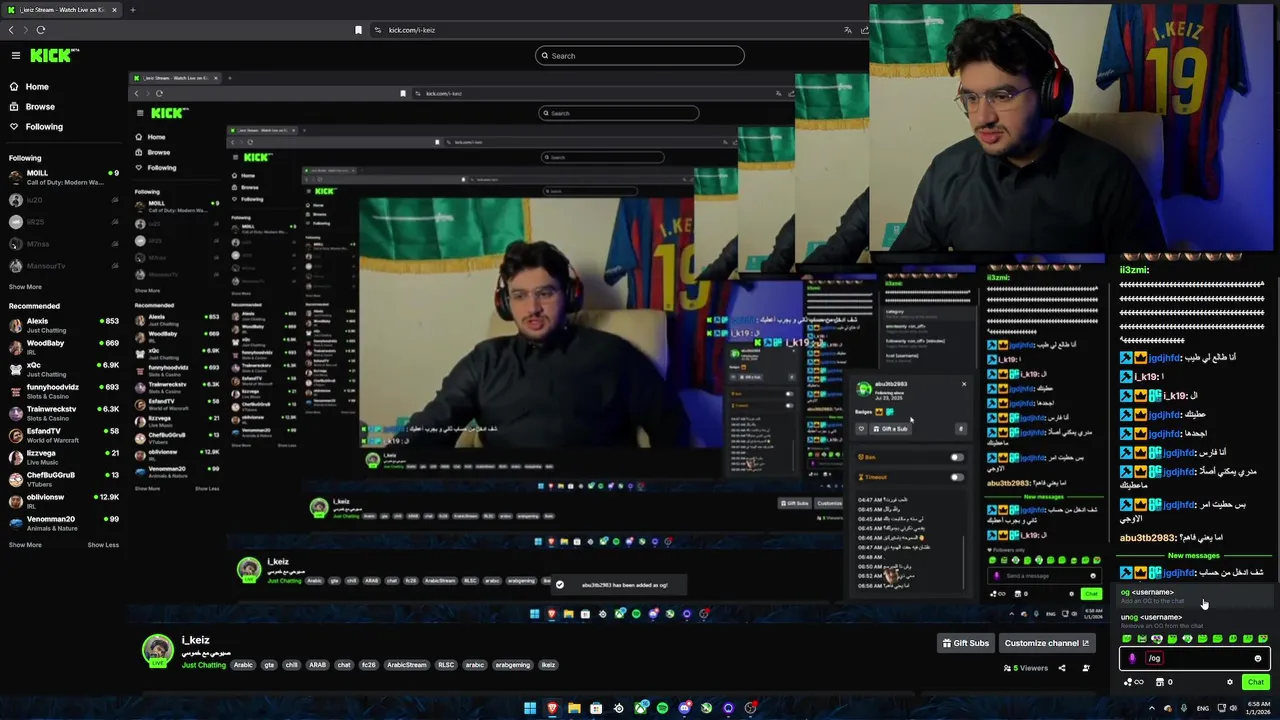Collapse the sidebar with the hamburger menu icon
This screenshot has height=720, width=1280.
click(16, 56)
